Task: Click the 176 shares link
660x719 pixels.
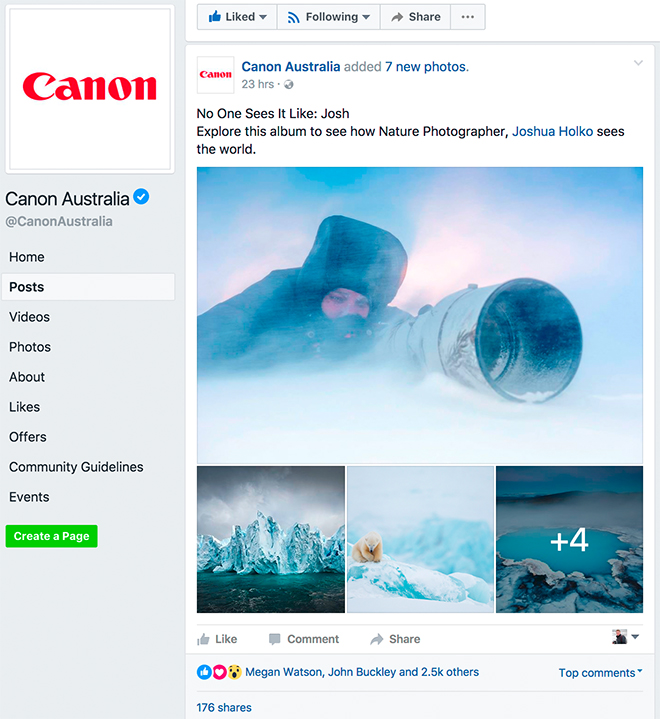Action: [x=224, y=708]
